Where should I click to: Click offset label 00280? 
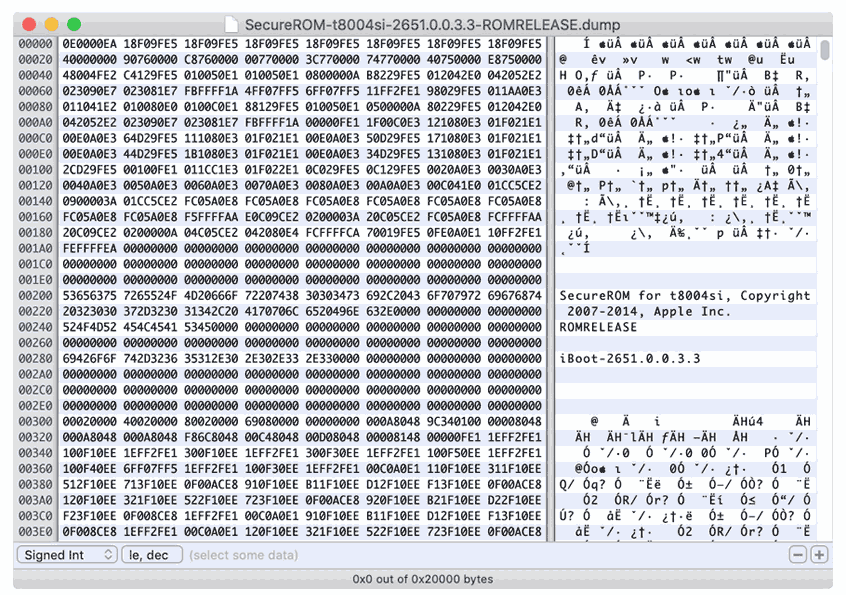click(x=36, y=359)
